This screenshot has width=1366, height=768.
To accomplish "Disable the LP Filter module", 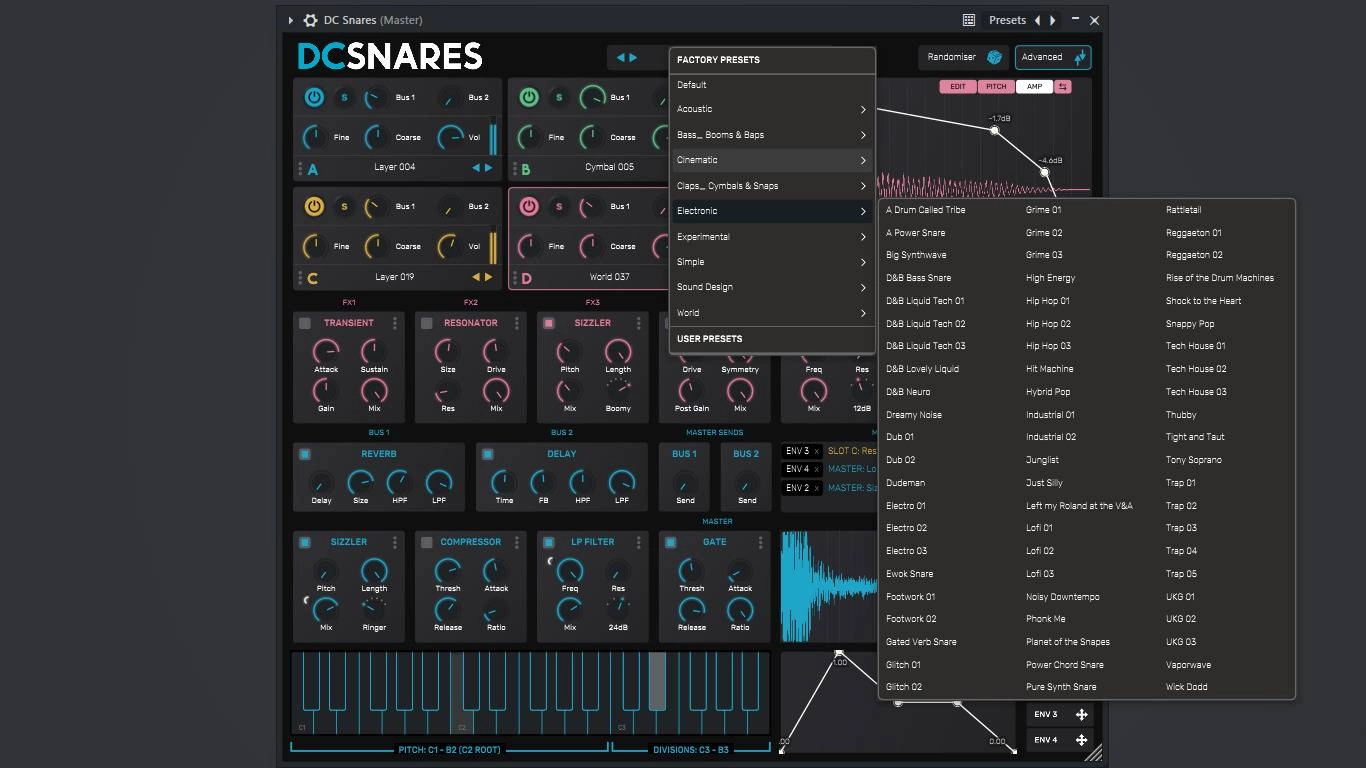I will (549, 542).
